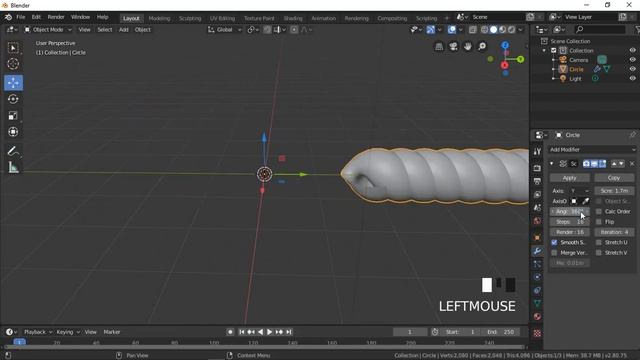Collapse the Screw modifier panel
This screenshot has width=640, height=360.
[x=552, y=164]
